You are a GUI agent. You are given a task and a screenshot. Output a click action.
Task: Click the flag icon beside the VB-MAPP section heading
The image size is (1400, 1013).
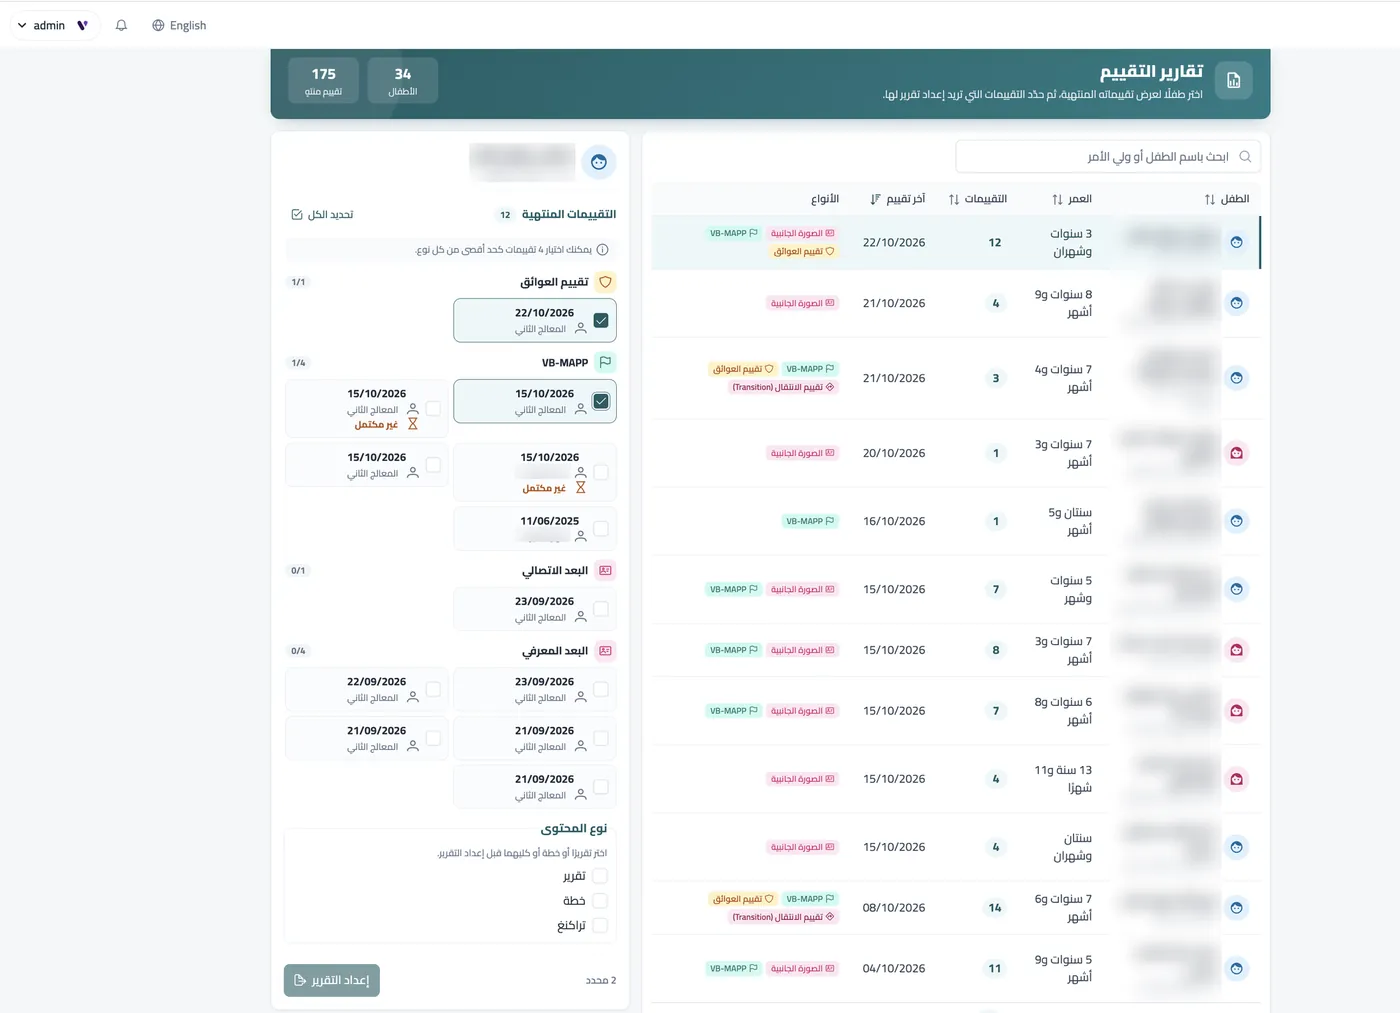point(605,362)
